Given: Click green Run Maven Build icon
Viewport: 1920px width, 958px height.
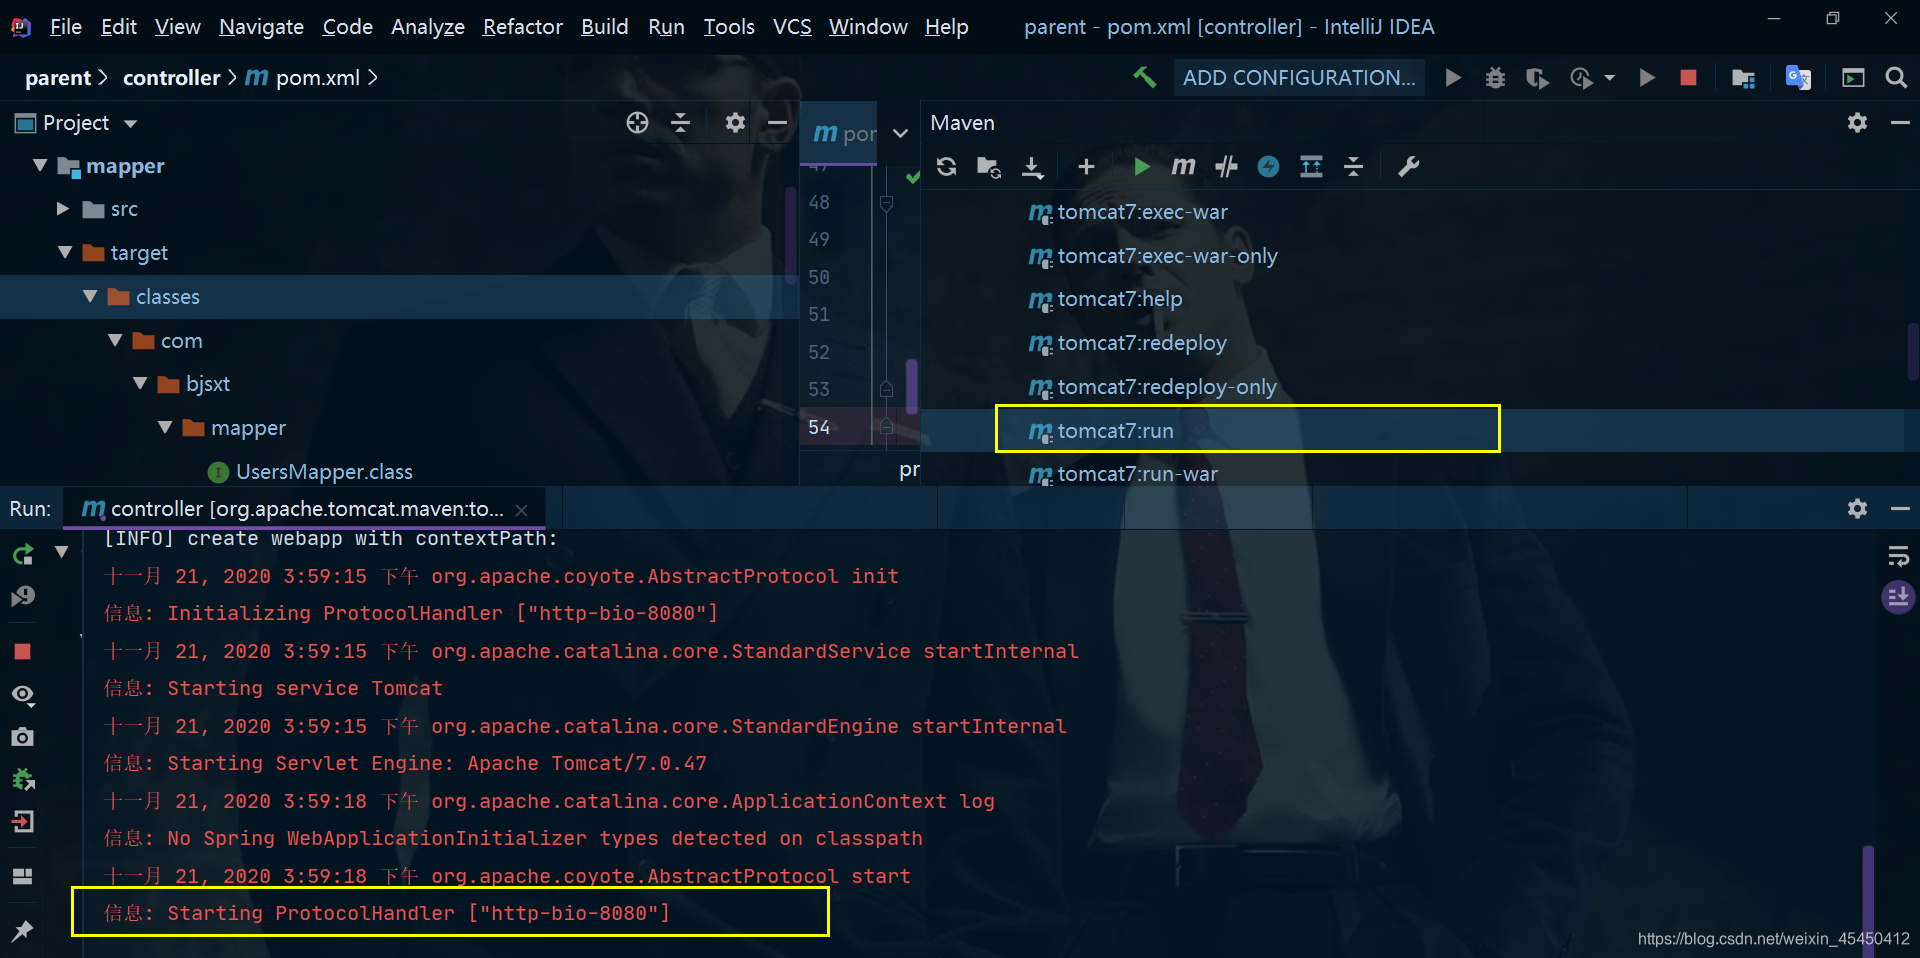Looking at the screenshot, I should [x=1141, y=167].
